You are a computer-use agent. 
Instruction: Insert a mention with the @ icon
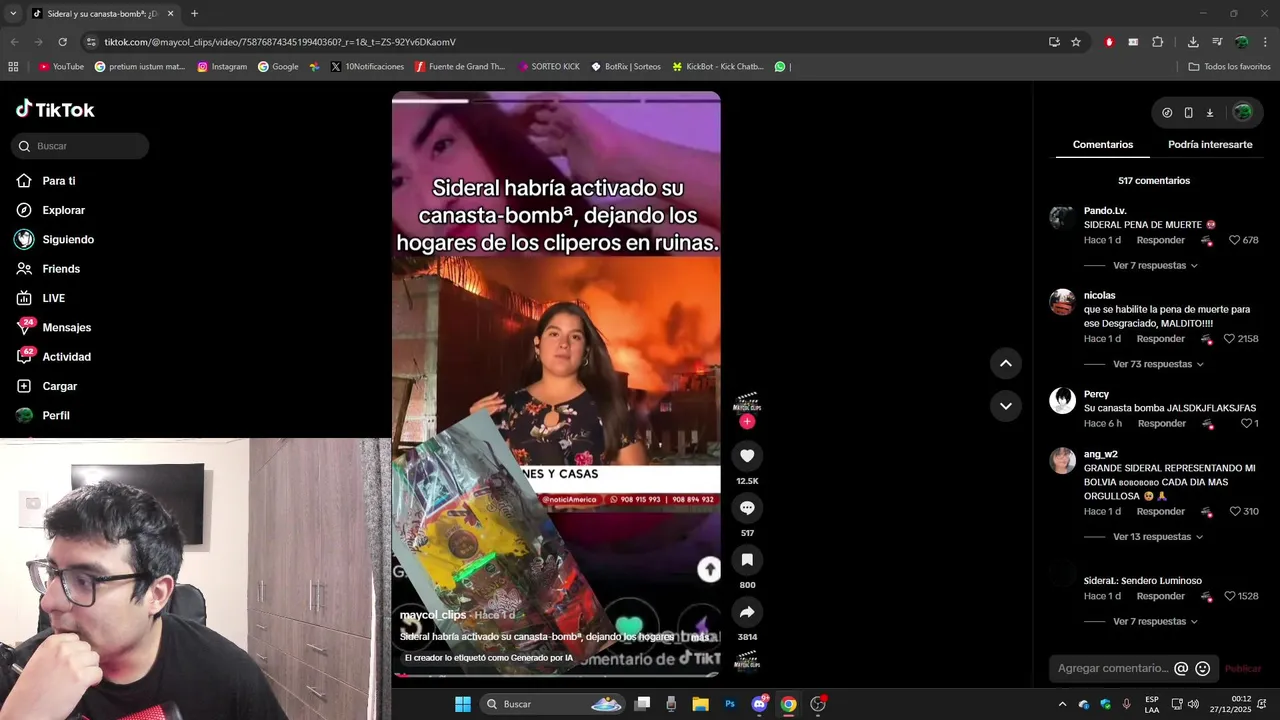point(1181,668)
